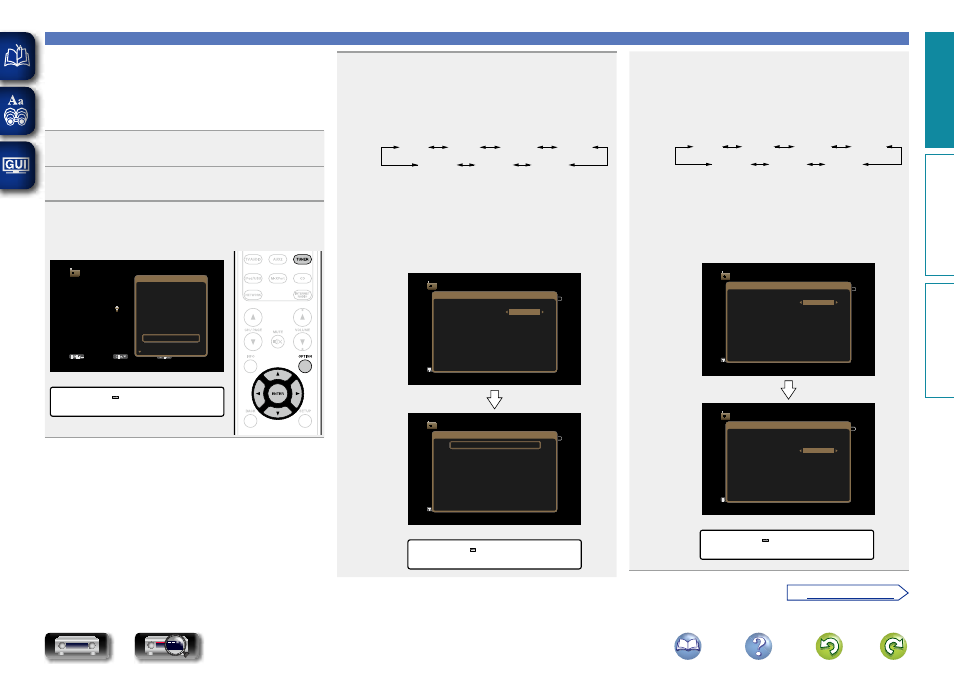954x674 pixels.
Task: Click the highlighted TUNER button on remote
Action: (302, 259)
